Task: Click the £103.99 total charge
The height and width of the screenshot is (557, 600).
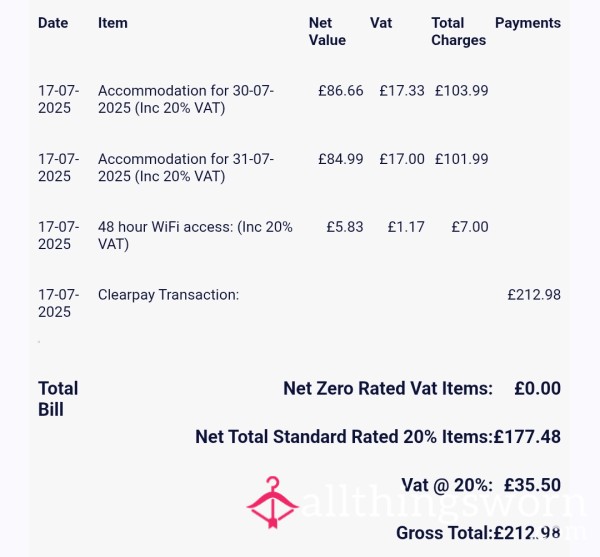Action: [461, 91]
